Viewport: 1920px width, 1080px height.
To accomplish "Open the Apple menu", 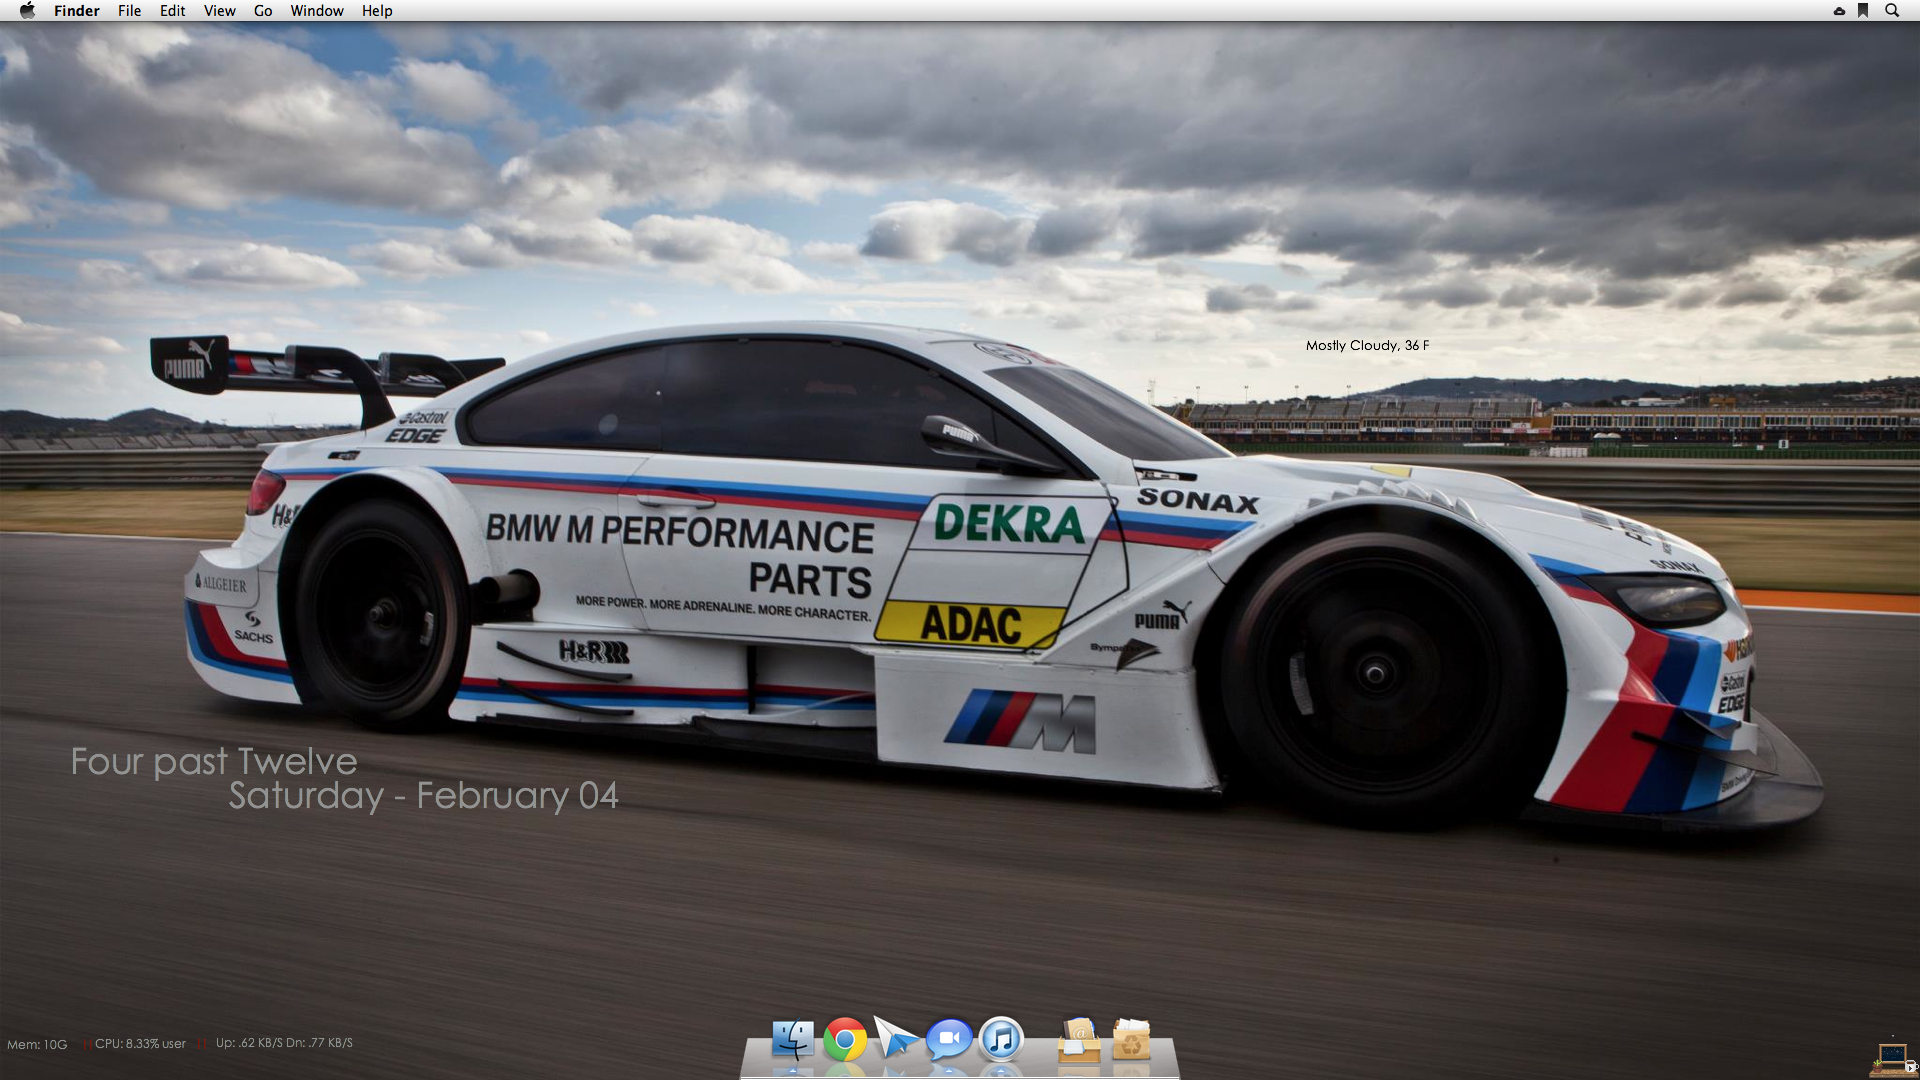I will coord(27,10).
